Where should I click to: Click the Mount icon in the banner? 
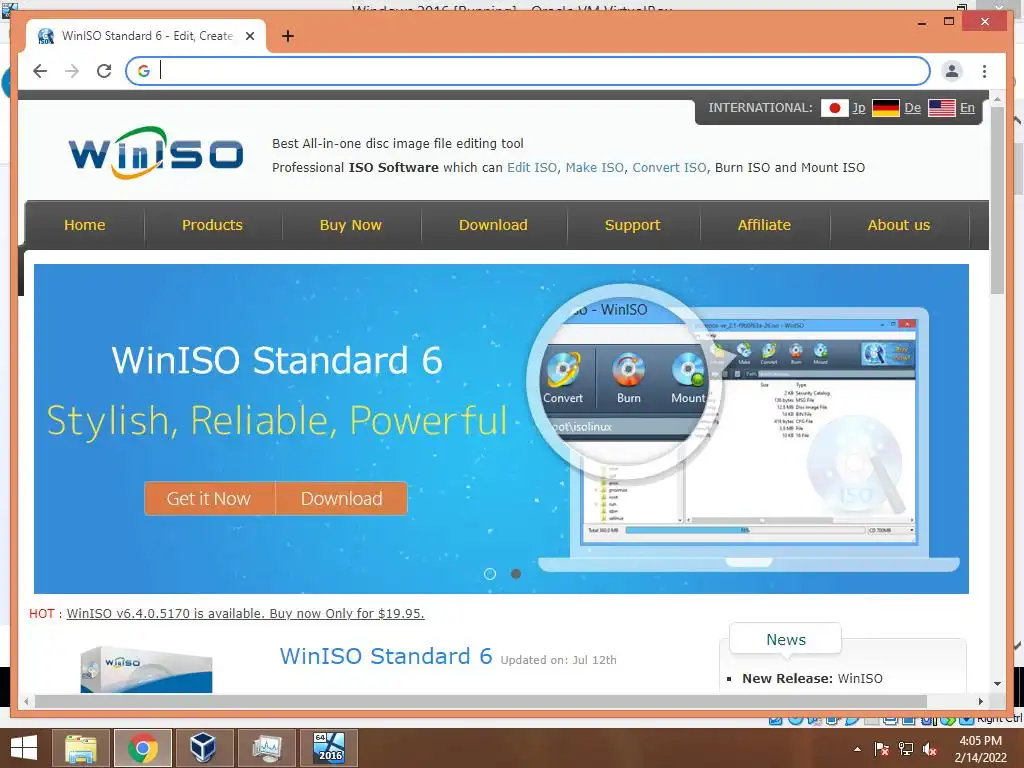688,377
